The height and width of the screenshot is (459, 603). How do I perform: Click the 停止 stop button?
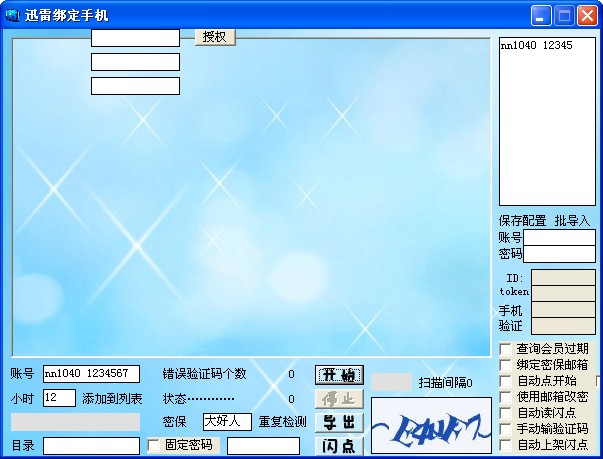pos(339,399)
